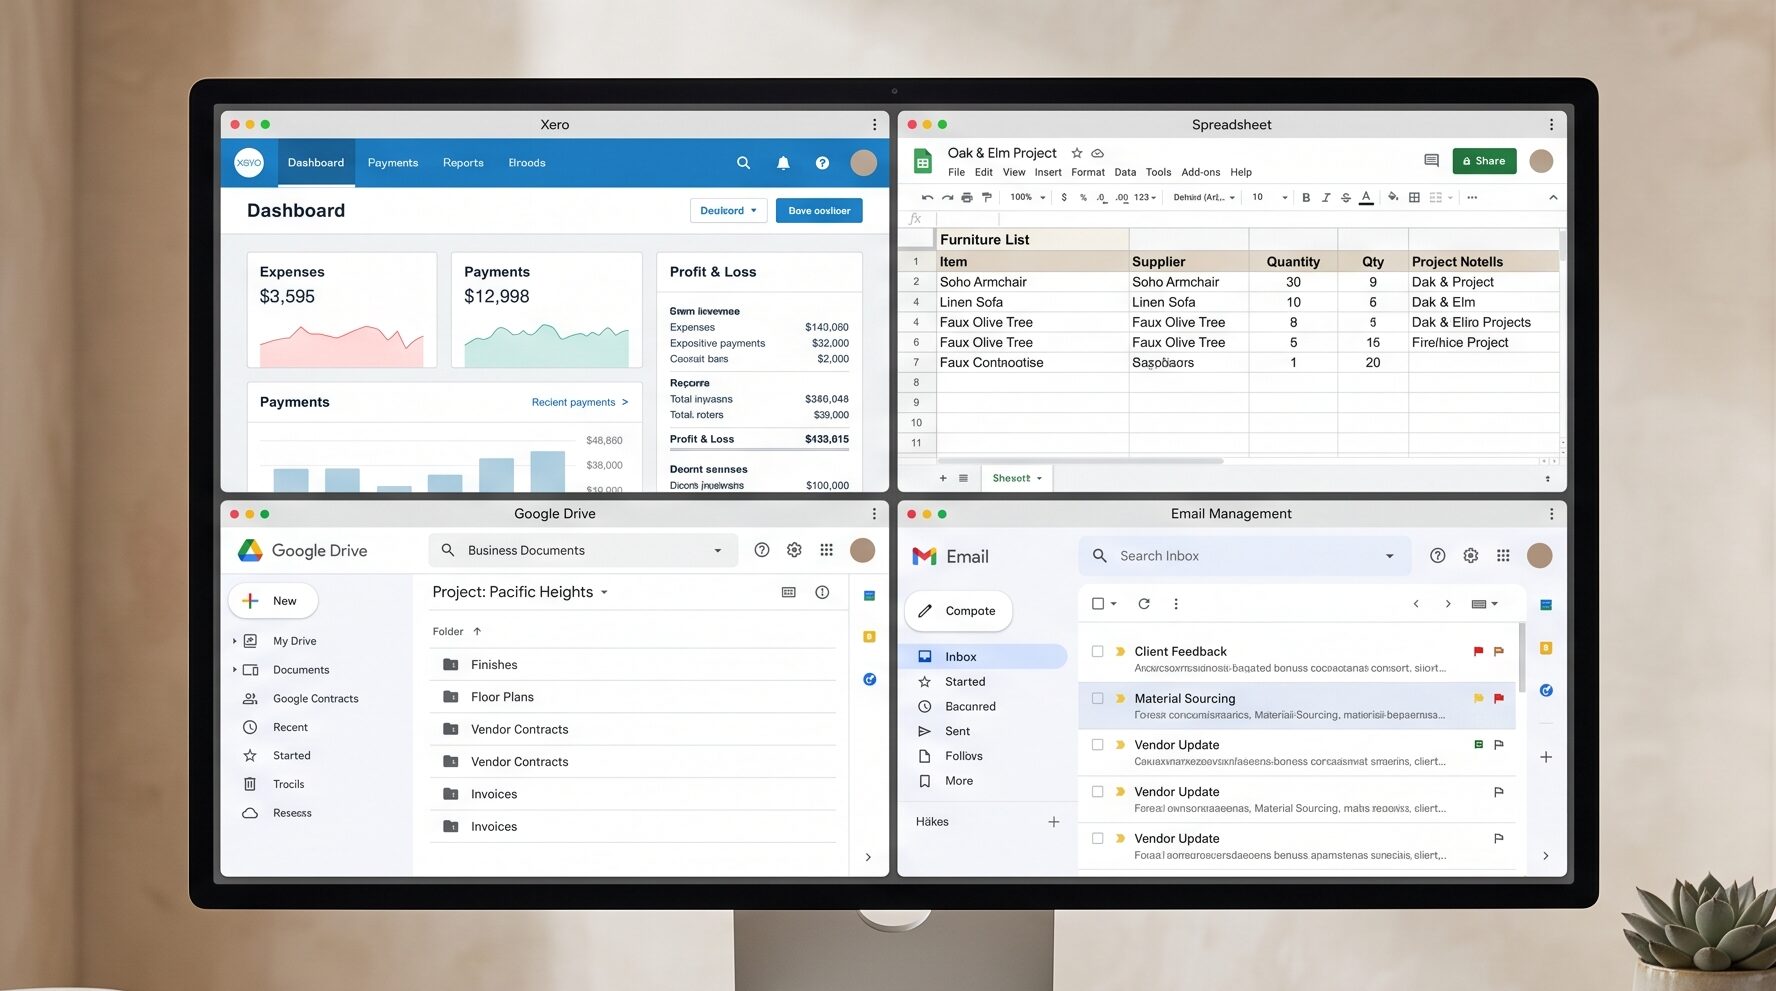Image resolution: width=1776 pixels, height=991 pixels.
Task: Click the green Share button
Action: point(1484,161)
